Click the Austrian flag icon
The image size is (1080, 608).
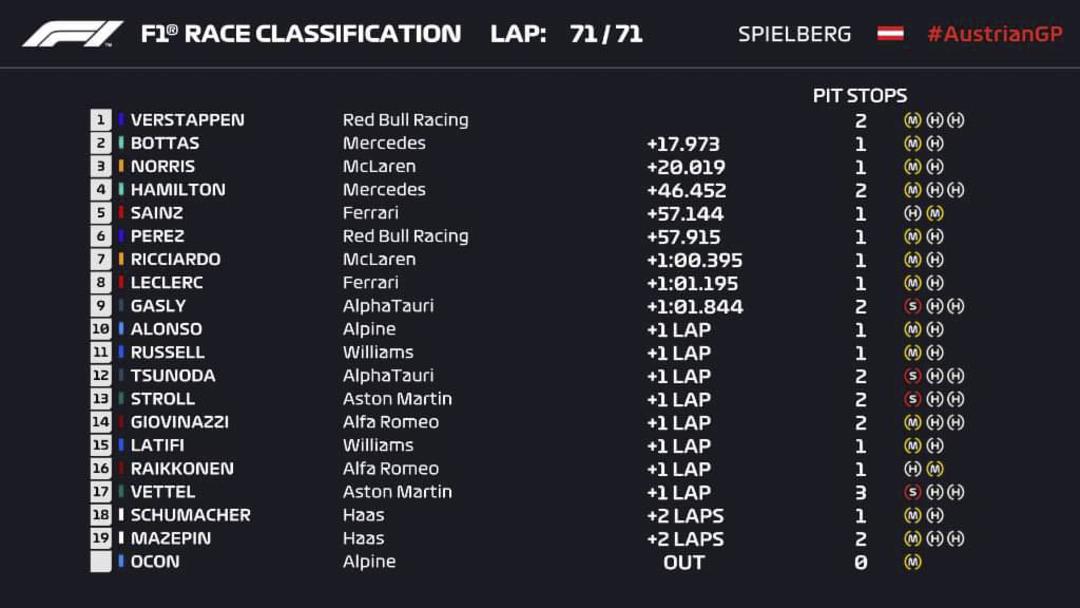890,33
